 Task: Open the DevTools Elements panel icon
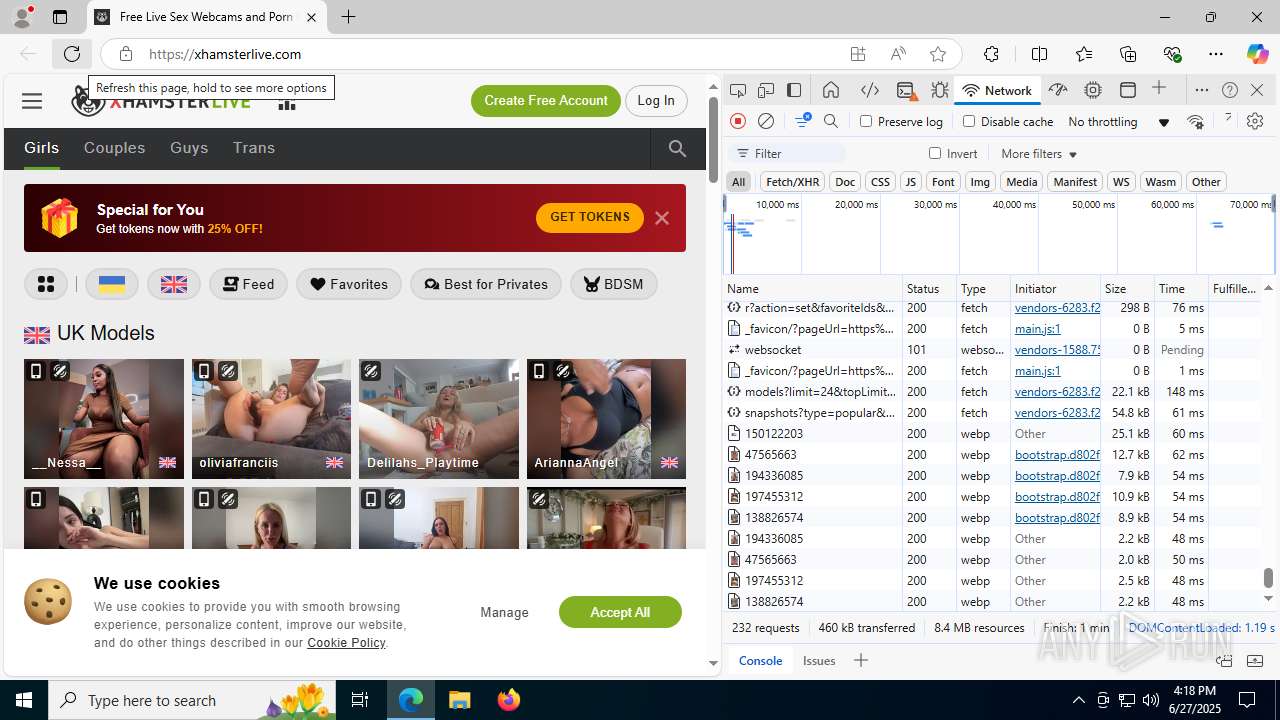(x=870, y=90)
